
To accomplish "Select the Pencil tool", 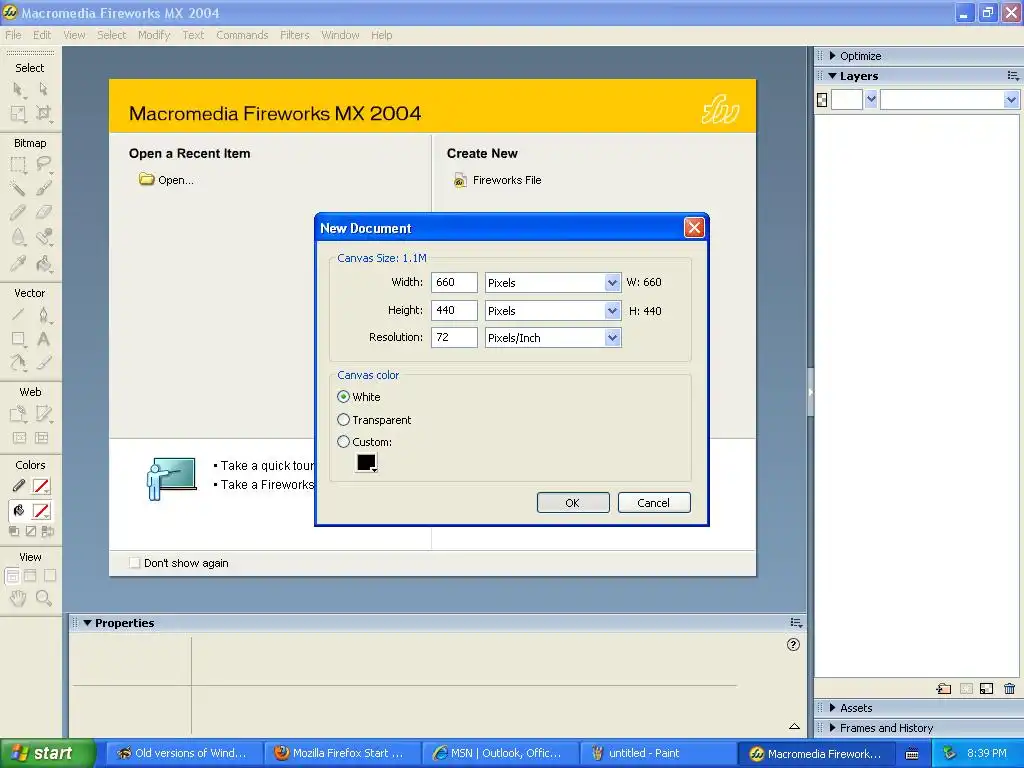I will pyautogui.click(x=18, y=213).
